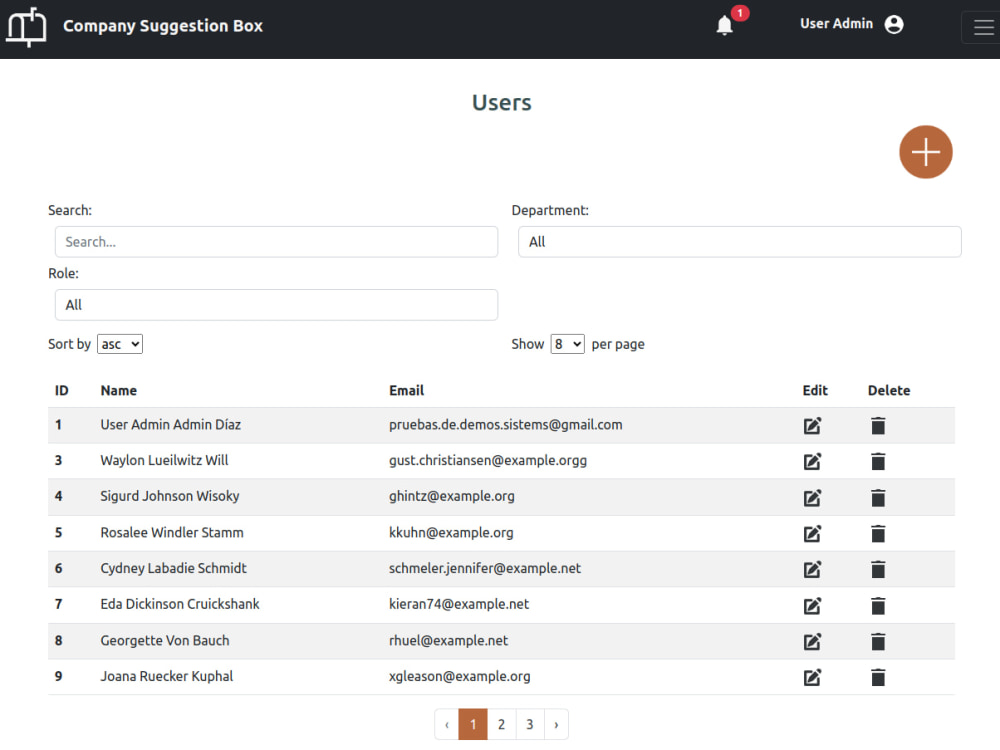The width and height of the screenshot is (1000, 750).
Task: Select email kkuhn@example.org
Action: click(451, 533)
